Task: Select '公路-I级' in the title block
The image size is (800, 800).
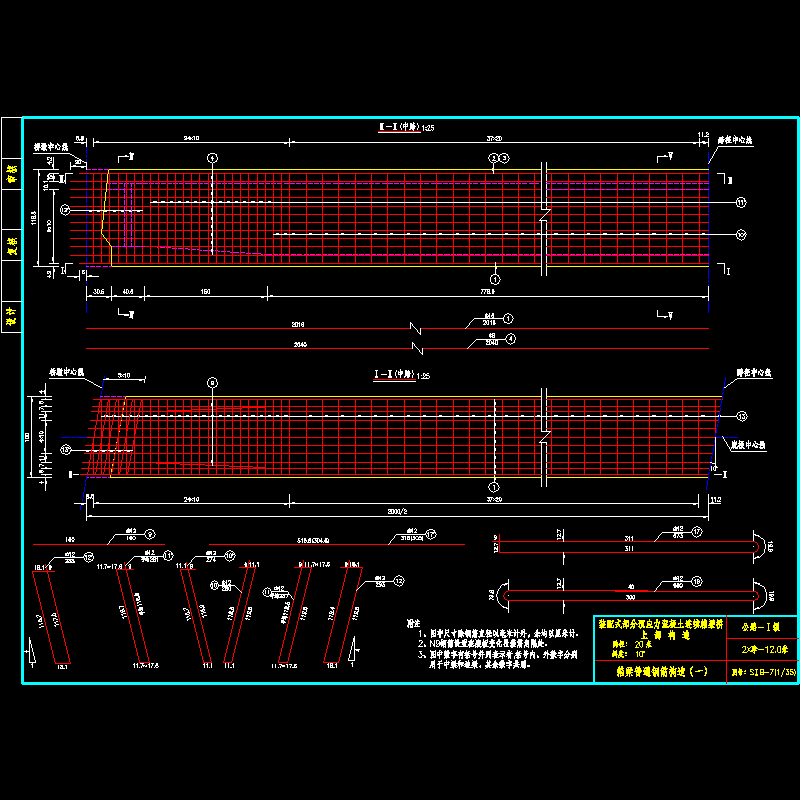Action: 761,628
